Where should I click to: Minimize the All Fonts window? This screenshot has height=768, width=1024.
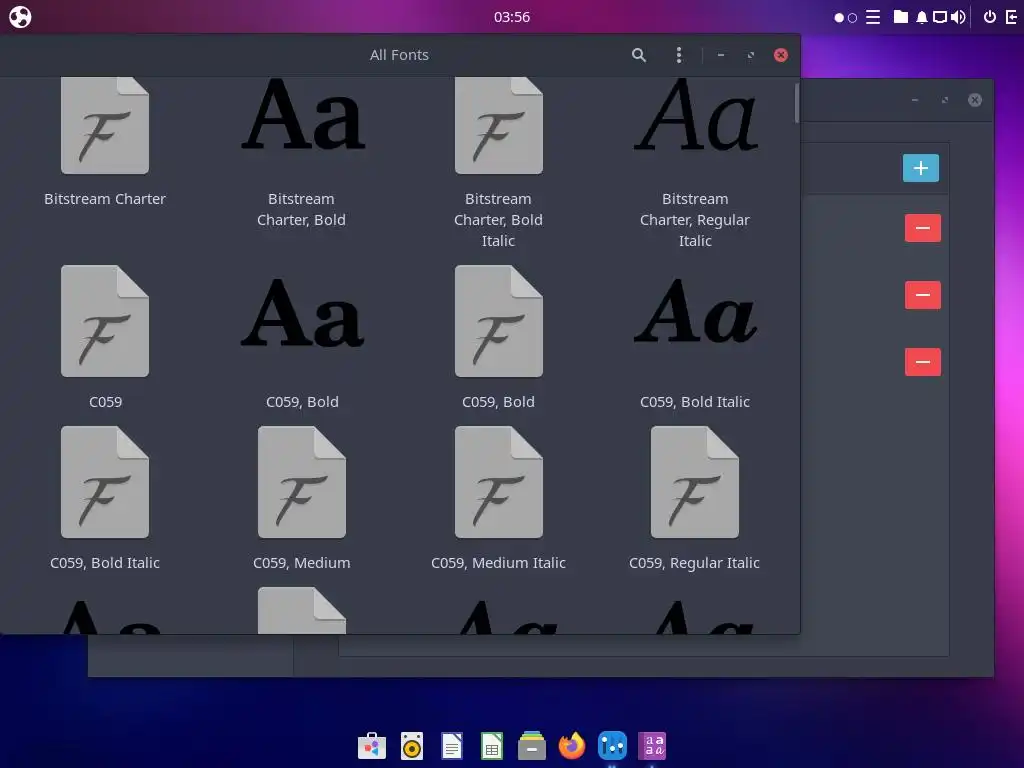(721, 56)
